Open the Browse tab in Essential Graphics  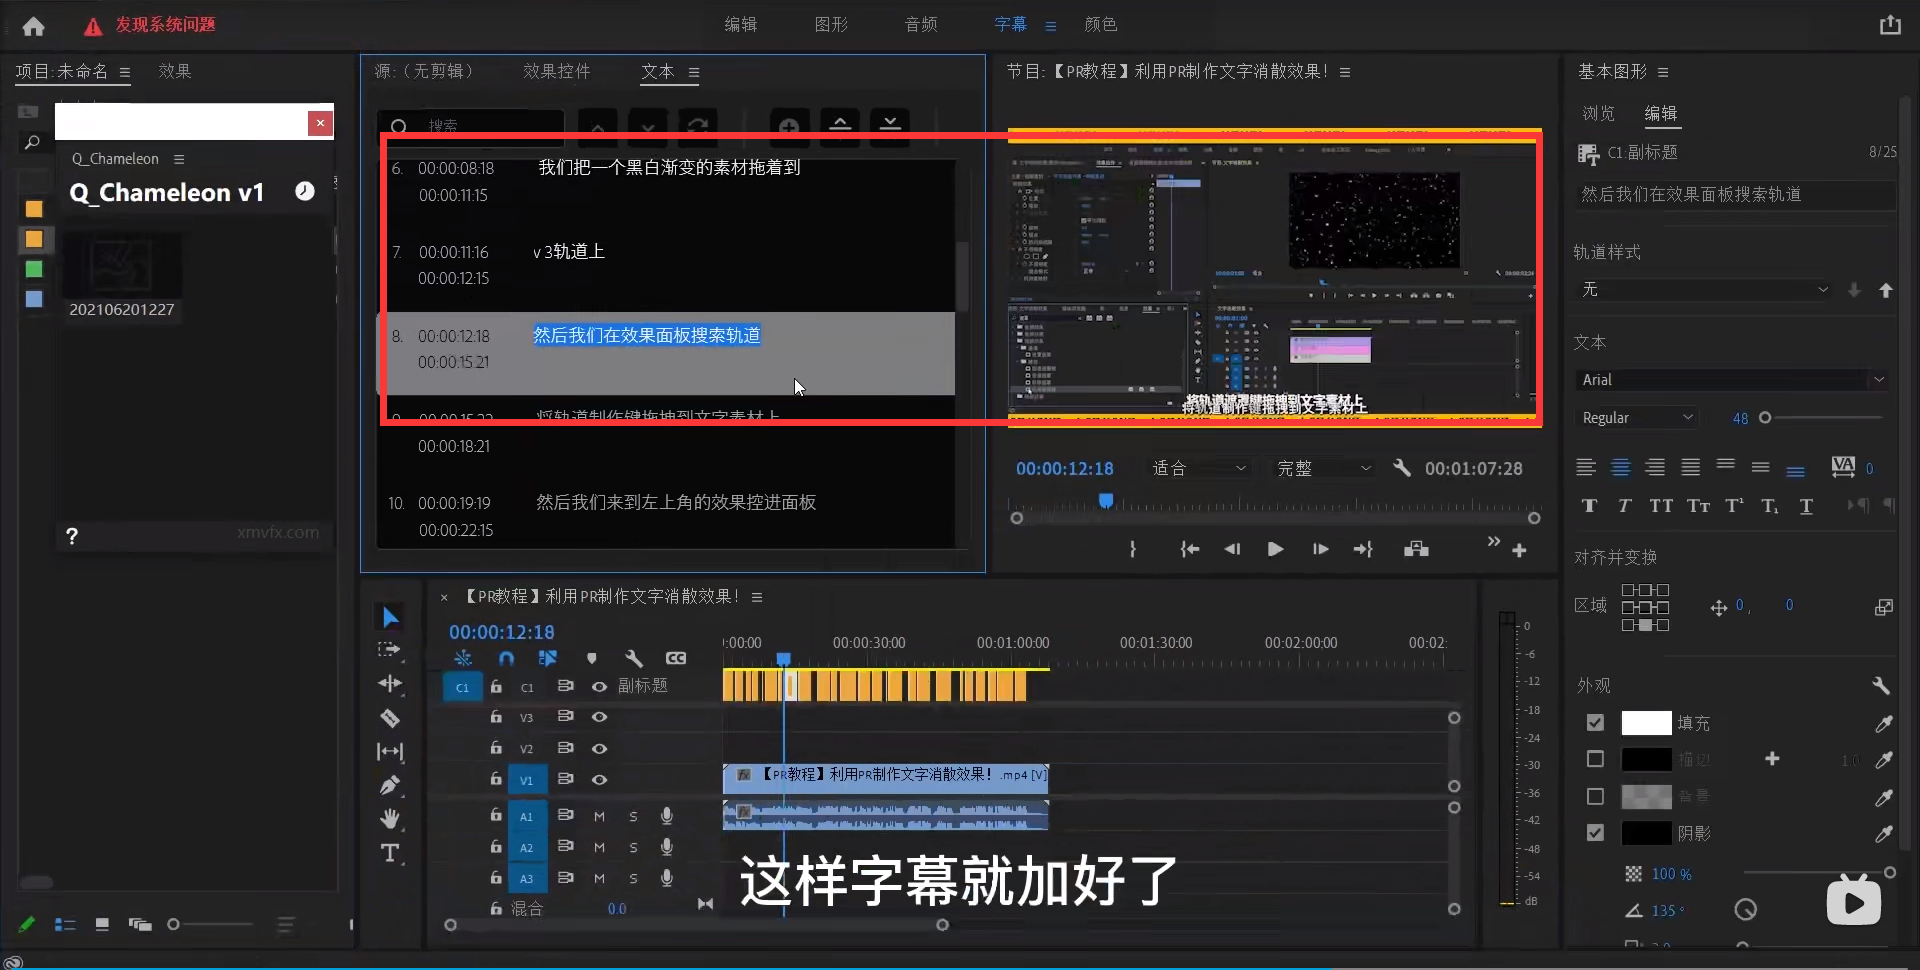pos(1598,113)
